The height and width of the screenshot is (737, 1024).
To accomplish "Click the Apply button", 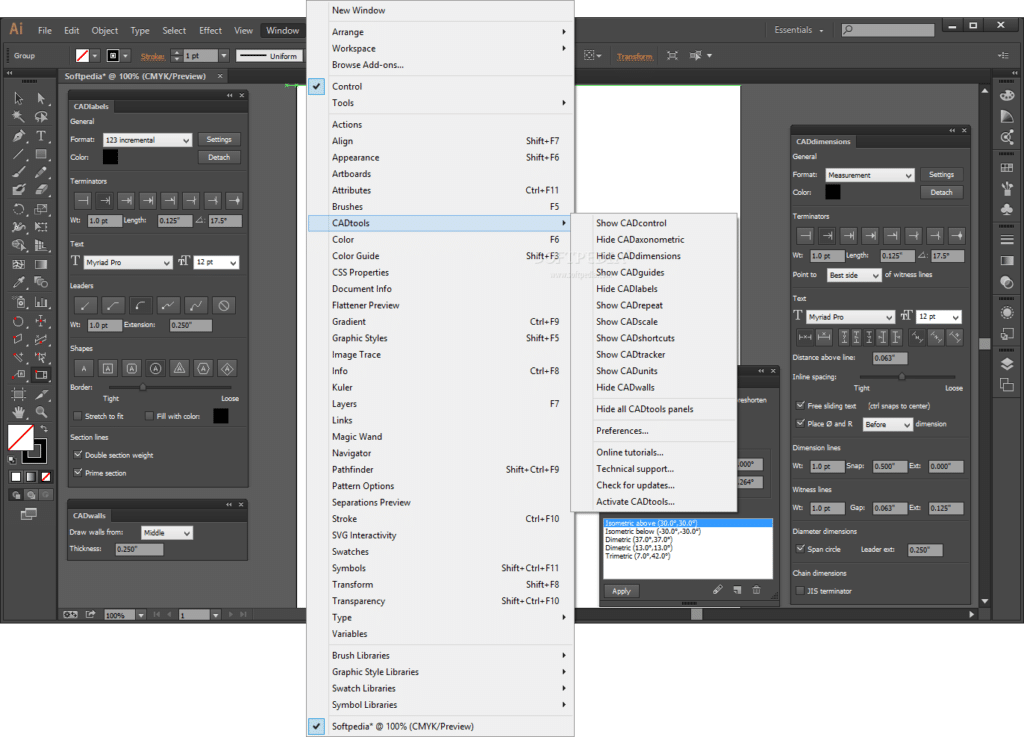I will pos(621,591).
